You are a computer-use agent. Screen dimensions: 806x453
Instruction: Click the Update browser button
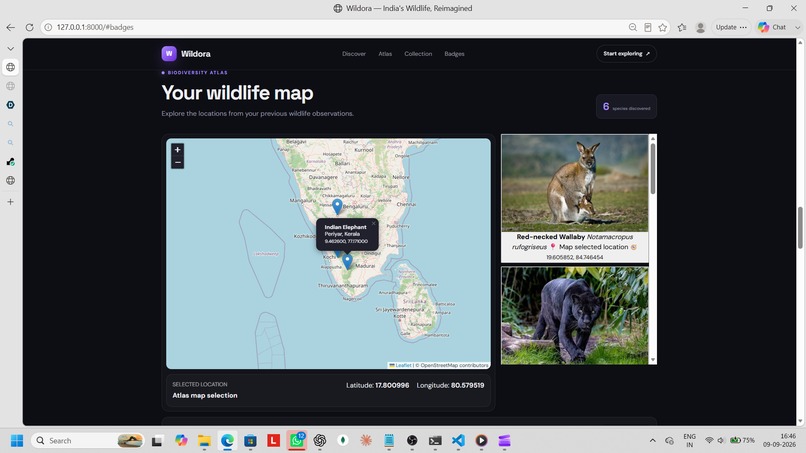(731, 27)
